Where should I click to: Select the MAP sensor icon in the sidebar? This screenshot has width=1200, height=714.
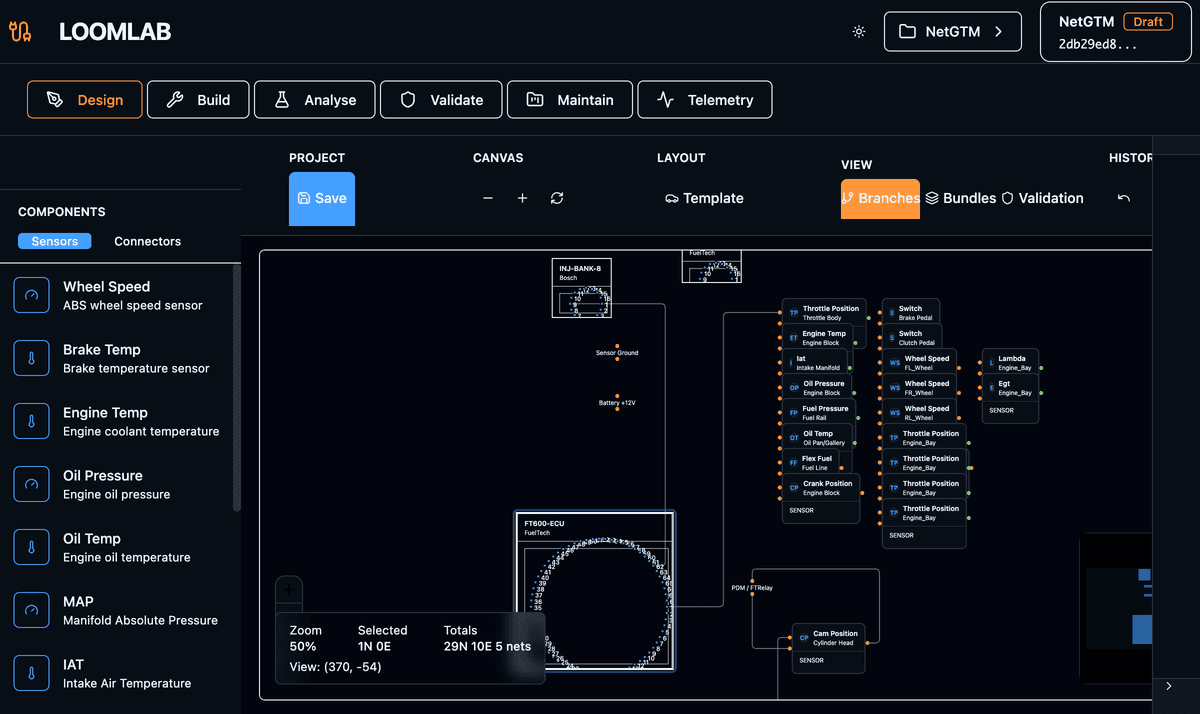point(31,610)
